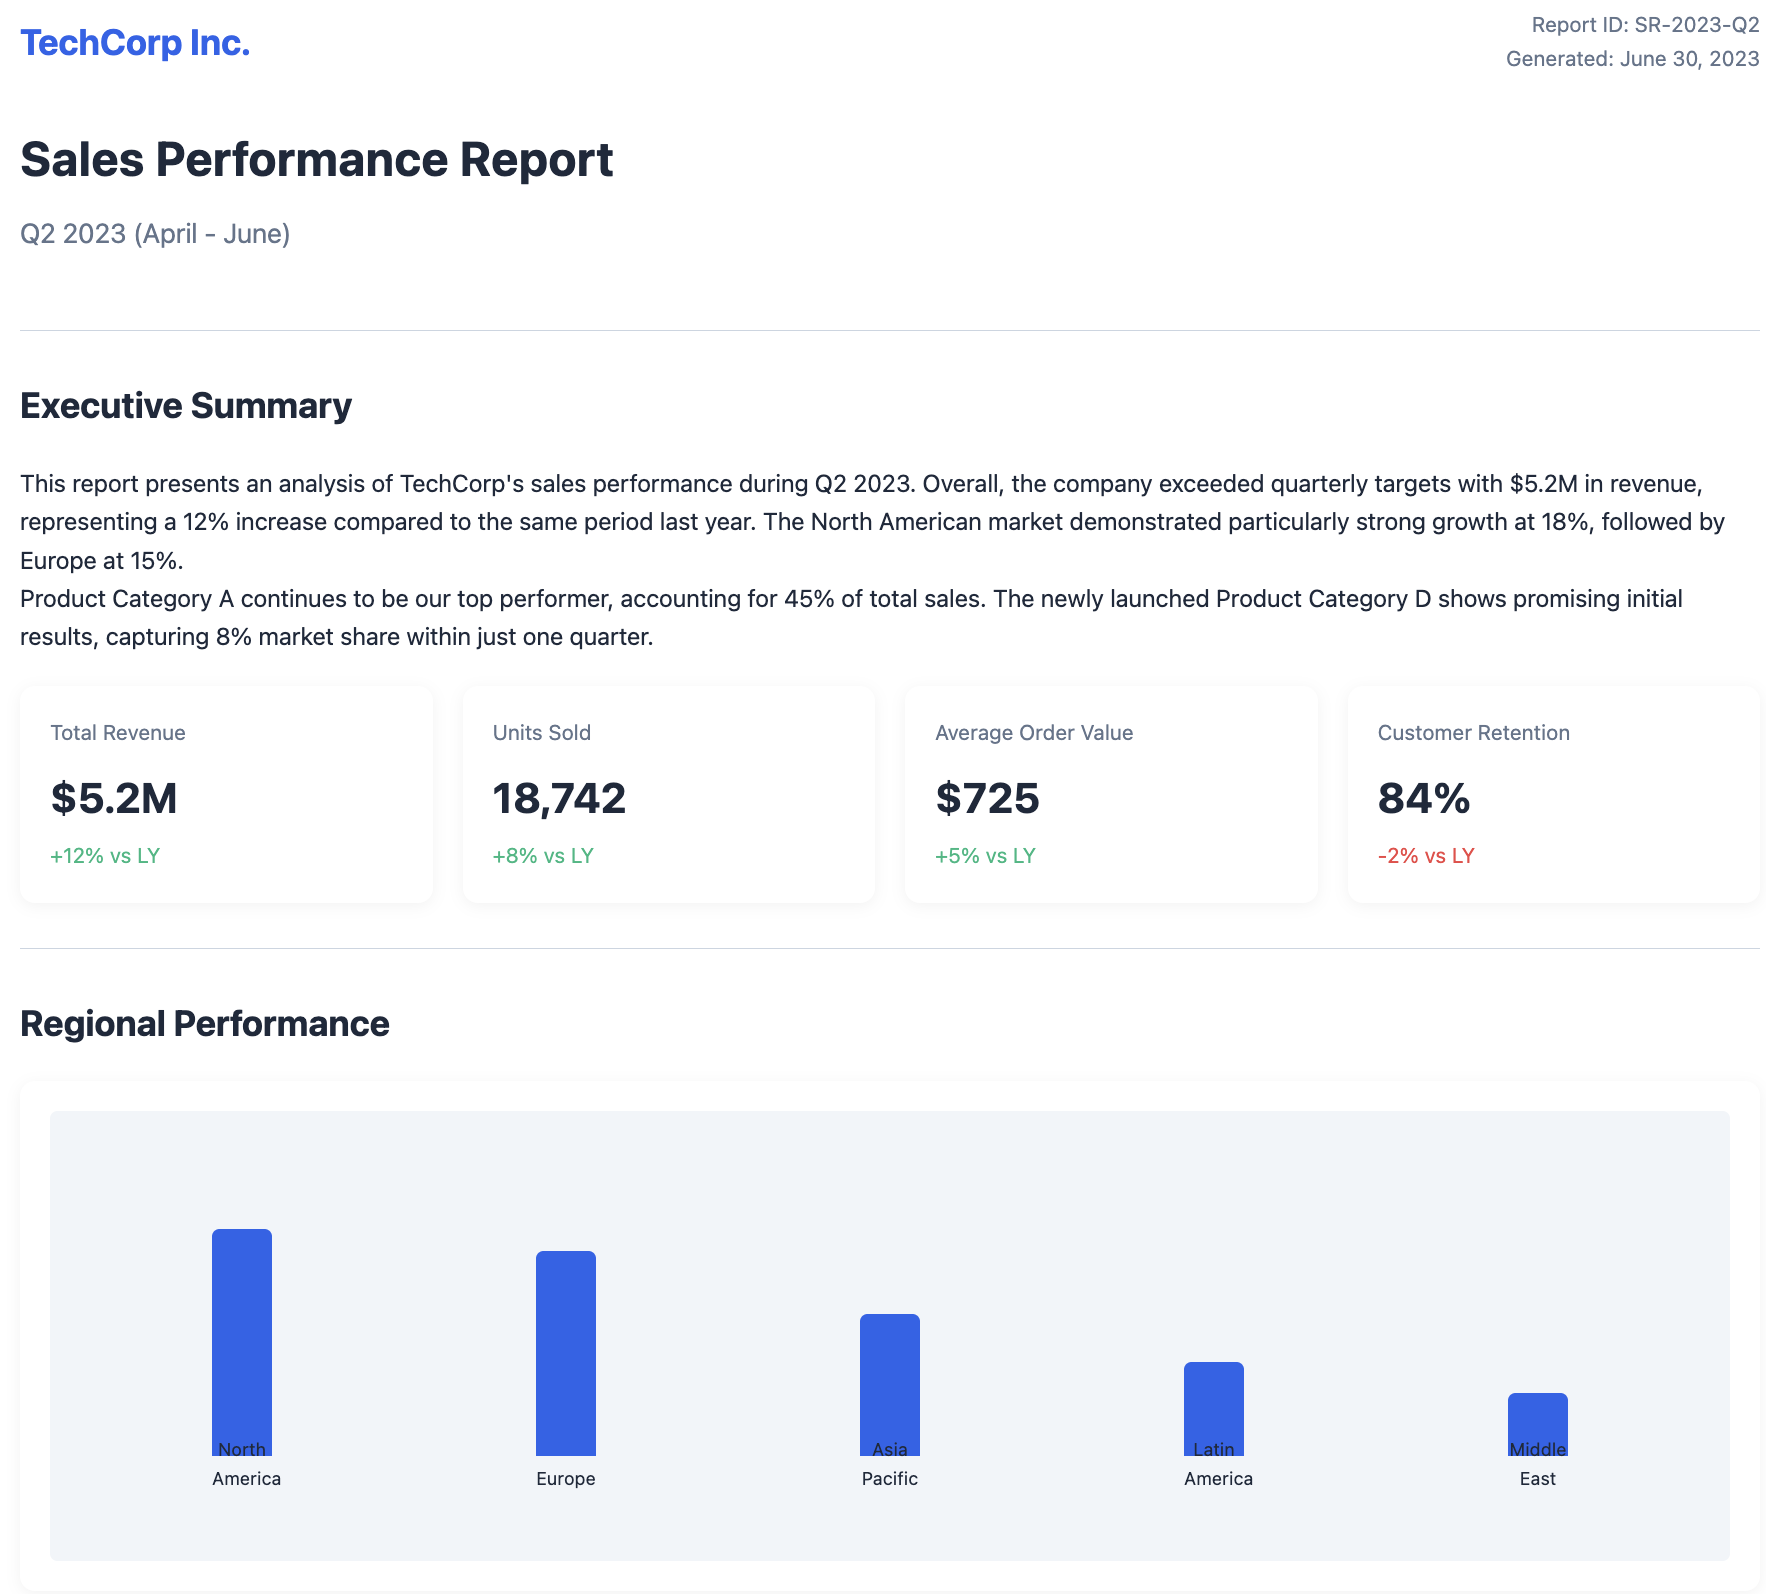
Task: Click the Regional Performance heading
Action: (205, 1023)
